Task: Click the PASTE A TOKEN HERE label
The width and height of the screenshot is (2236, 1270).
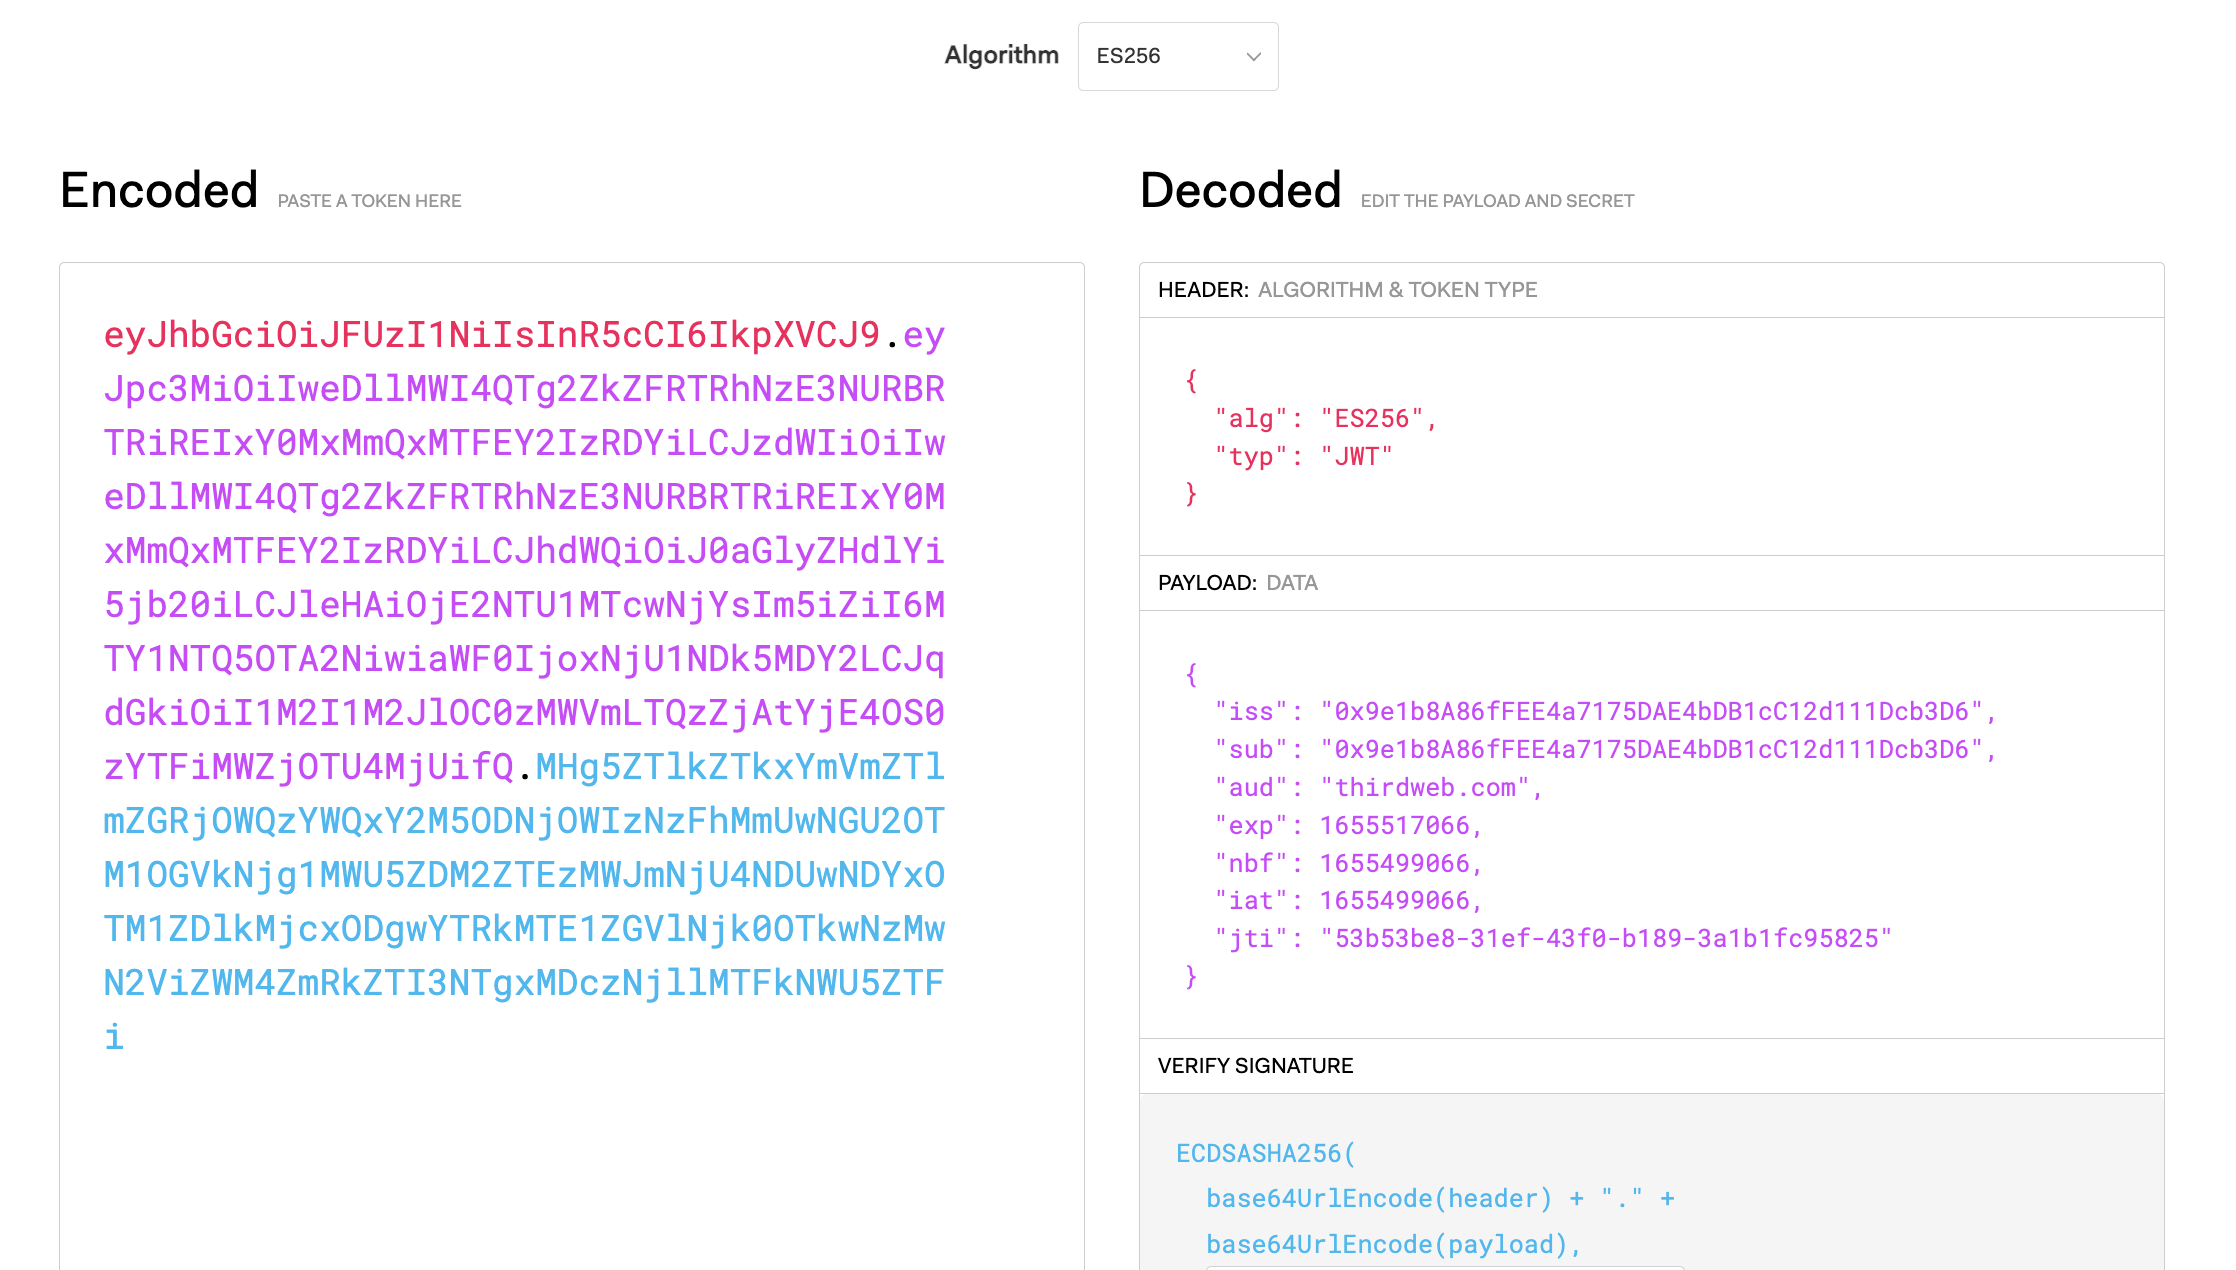Action: (x=369, y=200)
